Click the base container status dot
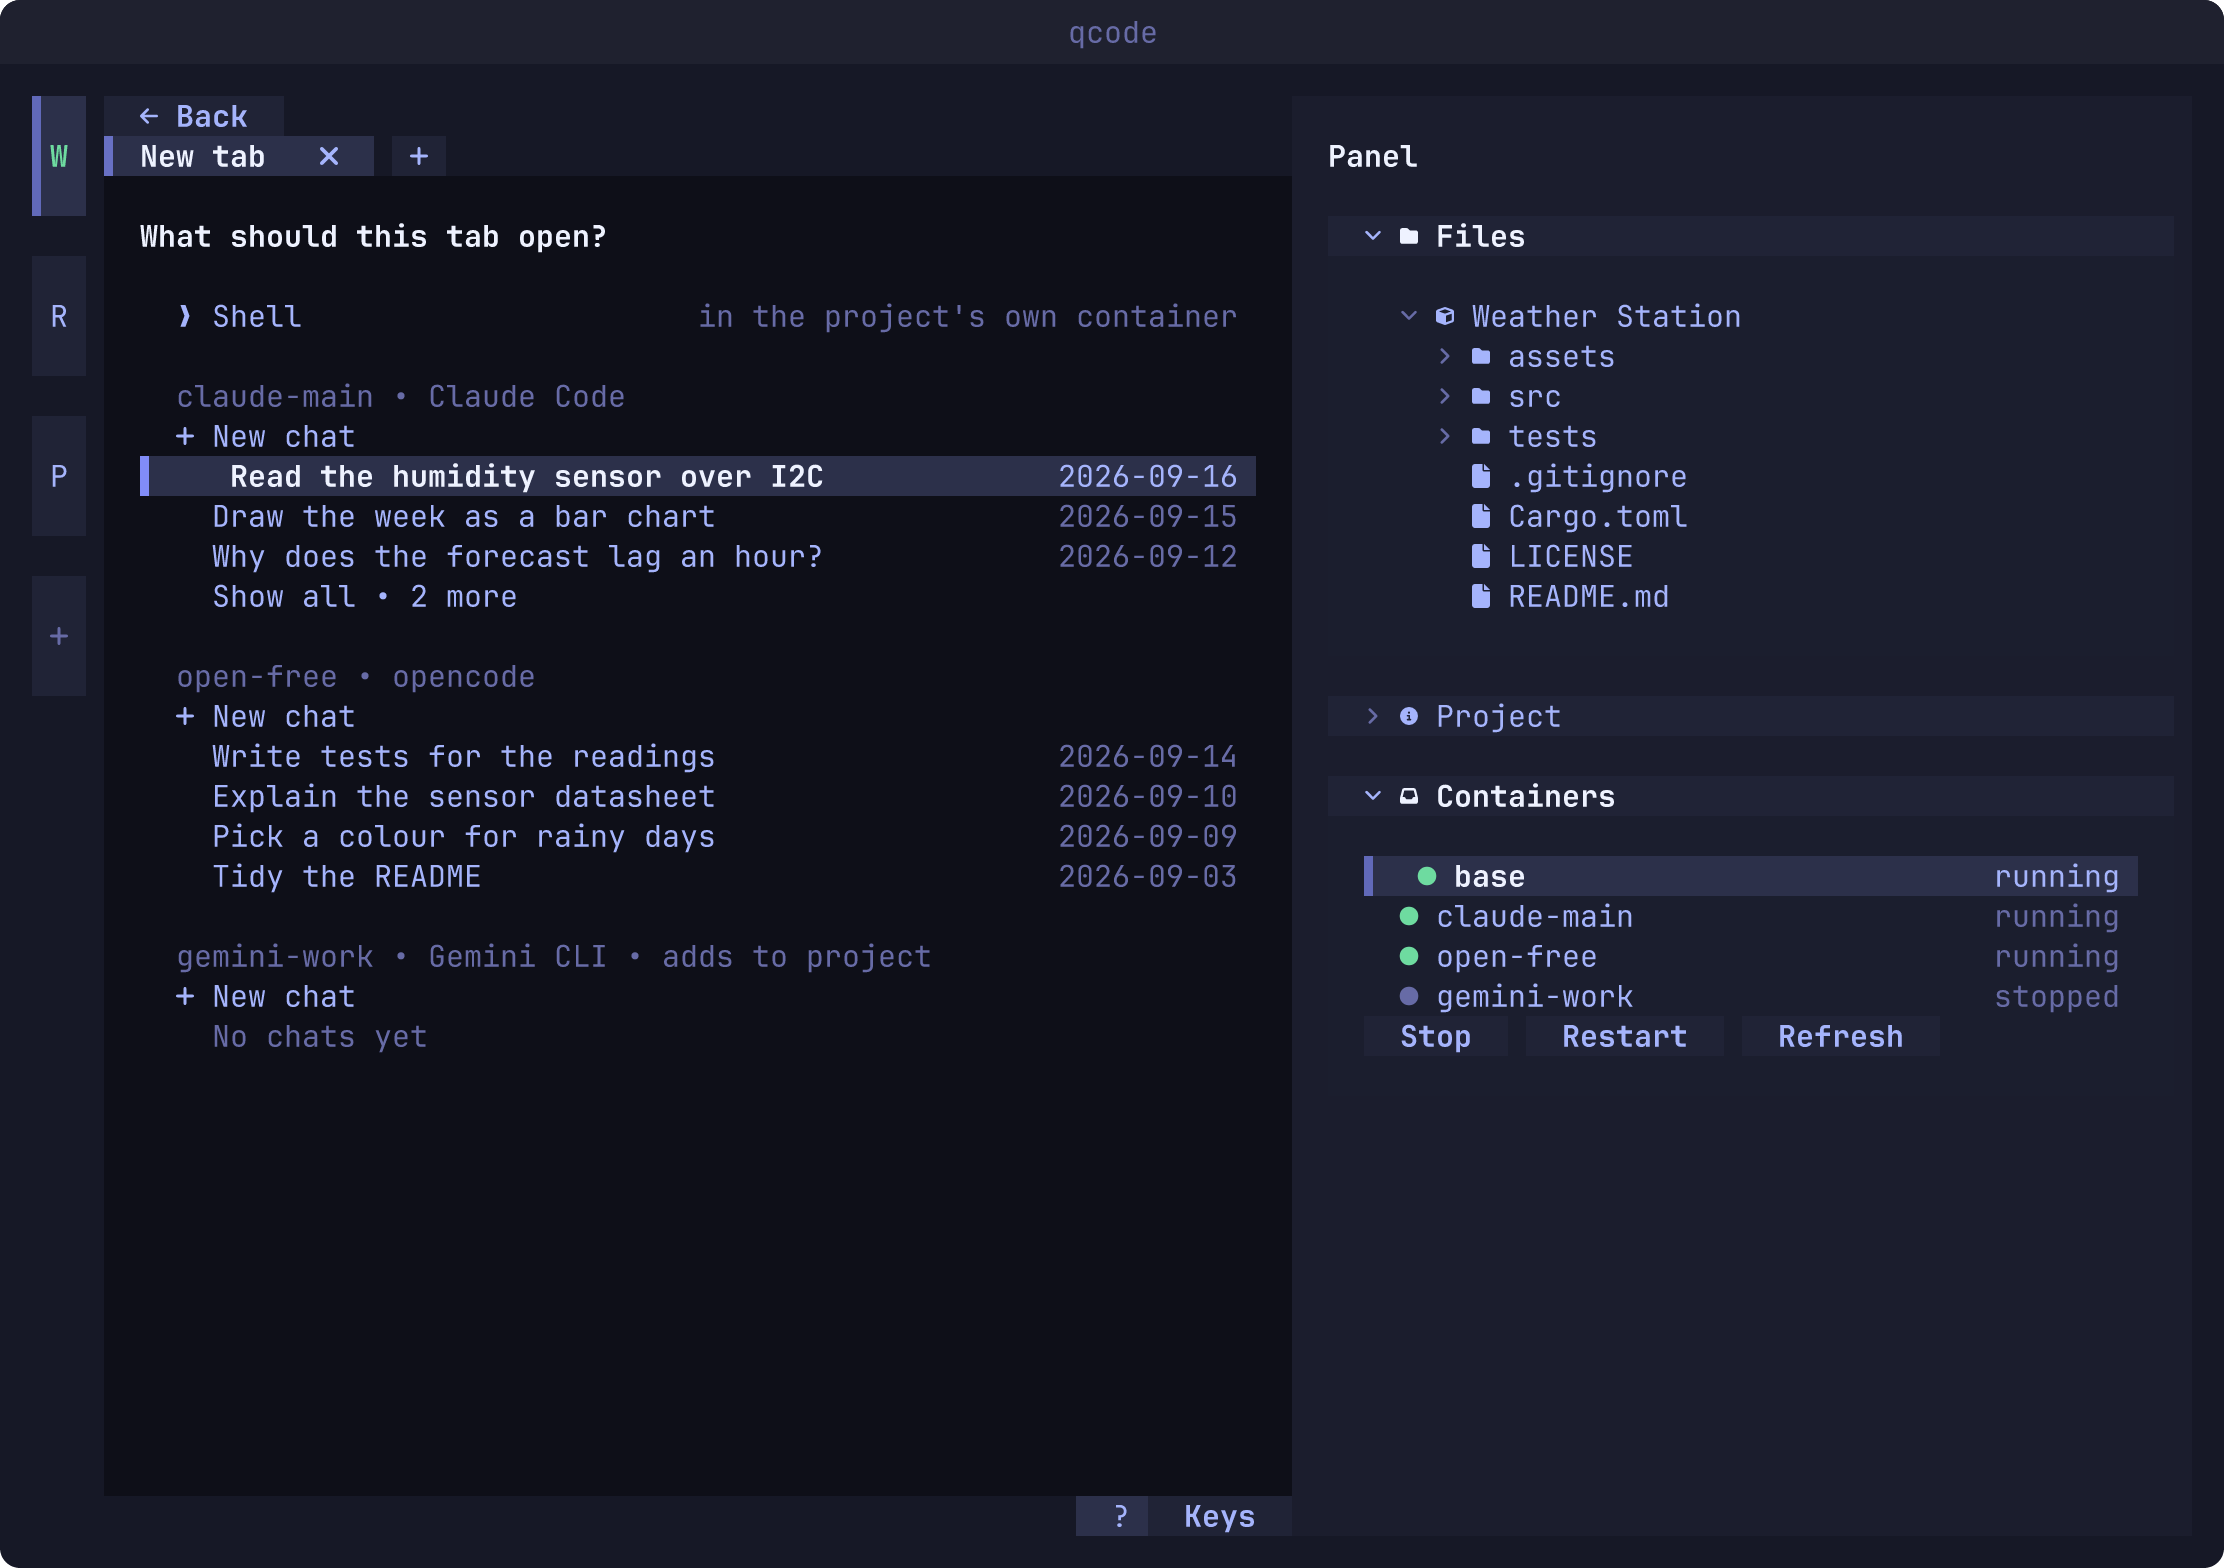 click(x=1427, y=876)
